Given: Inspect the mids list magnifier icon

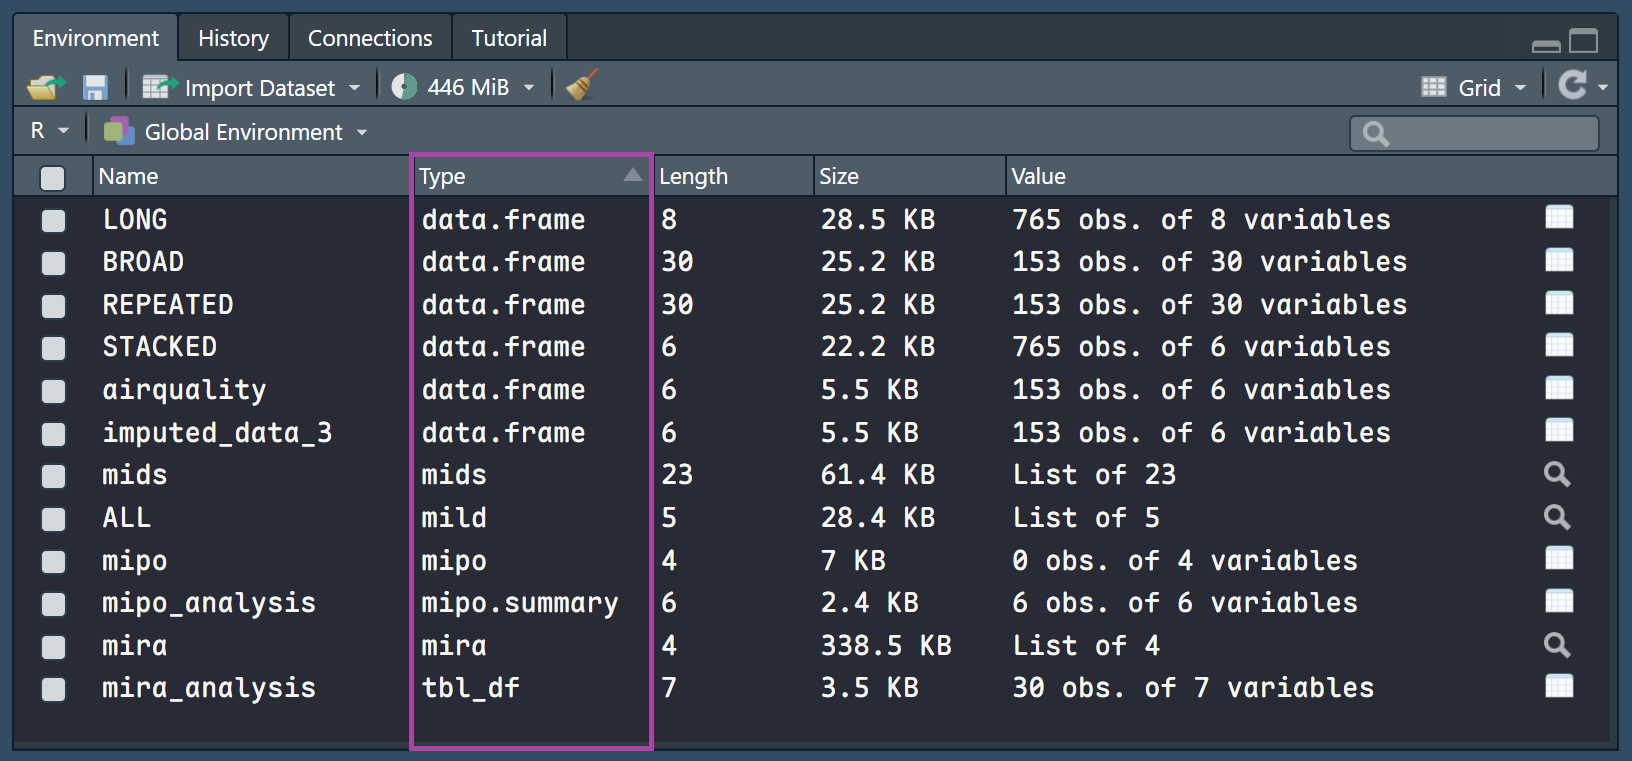Looking at the screenshot, I should (x=1557, y=474).
